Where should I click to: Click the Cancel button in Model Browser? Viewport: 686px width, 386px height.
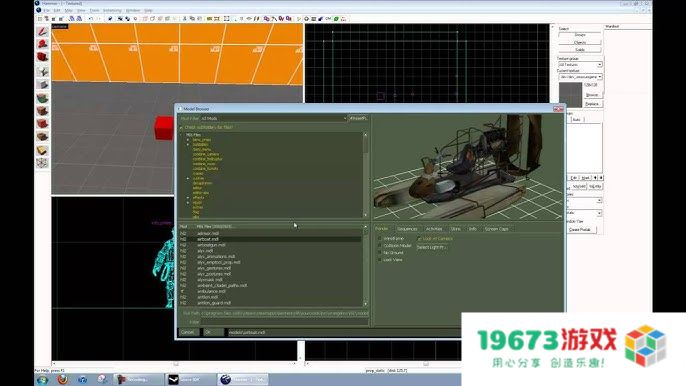(188, 332)
